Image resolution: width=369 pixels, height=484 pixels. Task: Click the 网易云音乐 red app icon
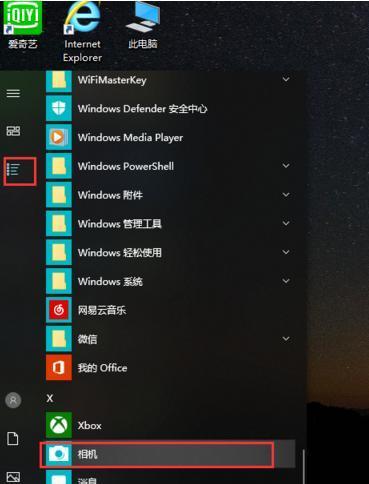point(59,310)
